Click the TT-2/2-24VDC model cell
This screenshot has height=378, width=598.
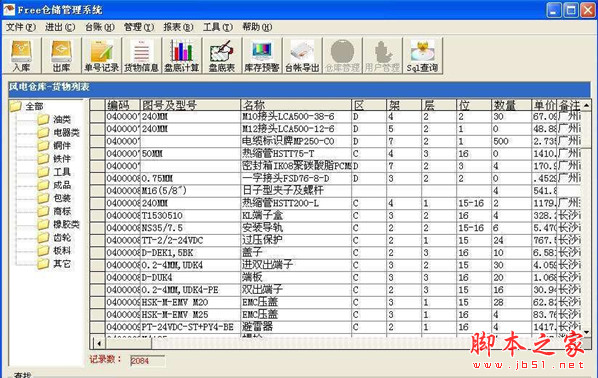[x=191, y=240]
